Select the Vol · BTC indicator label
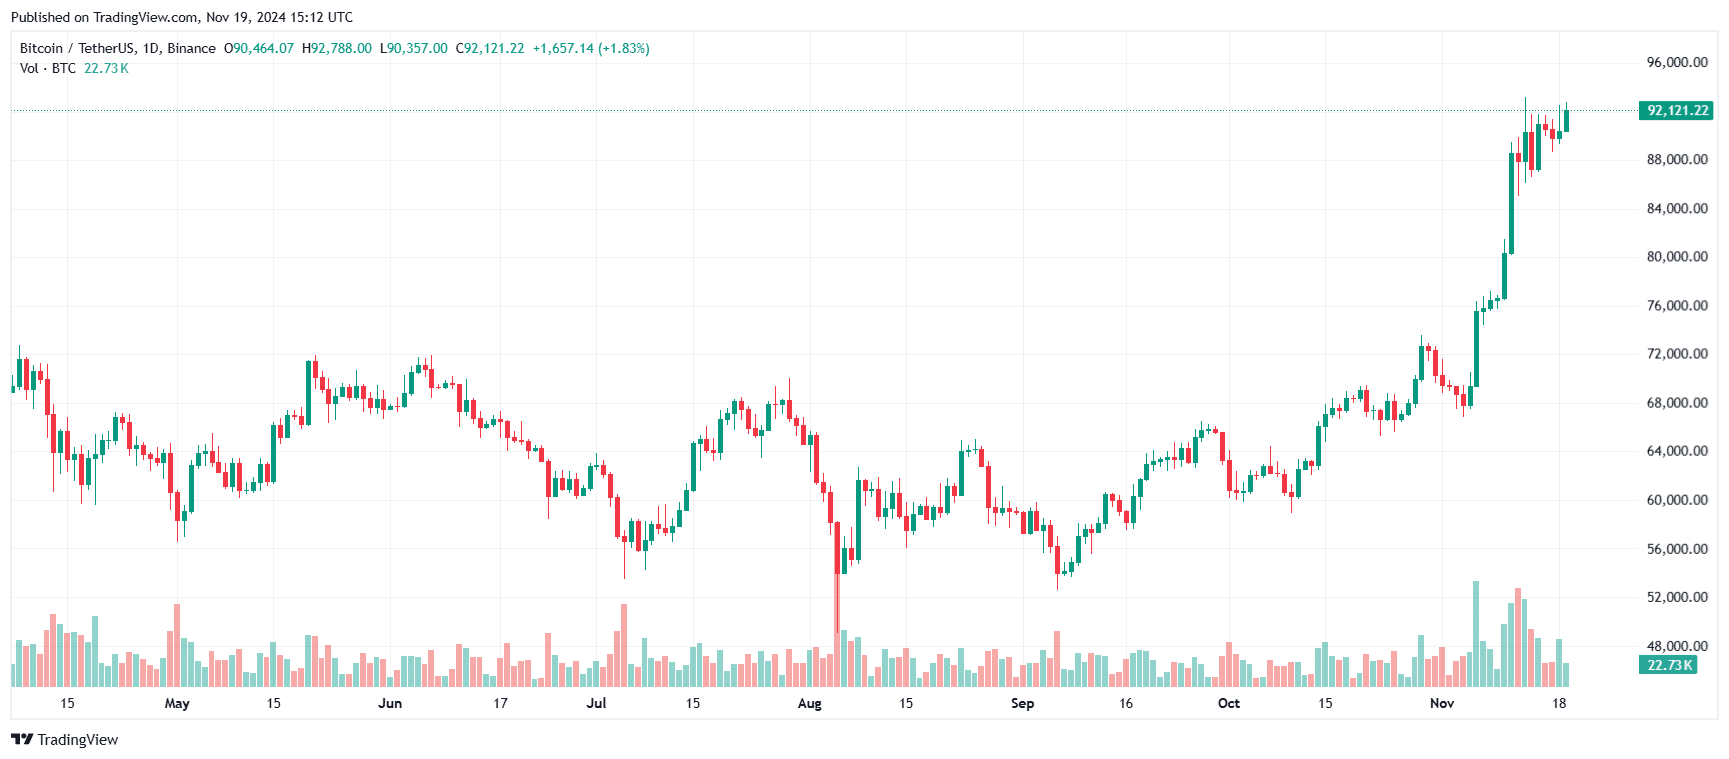1729x759 pixels. point(48,68)
